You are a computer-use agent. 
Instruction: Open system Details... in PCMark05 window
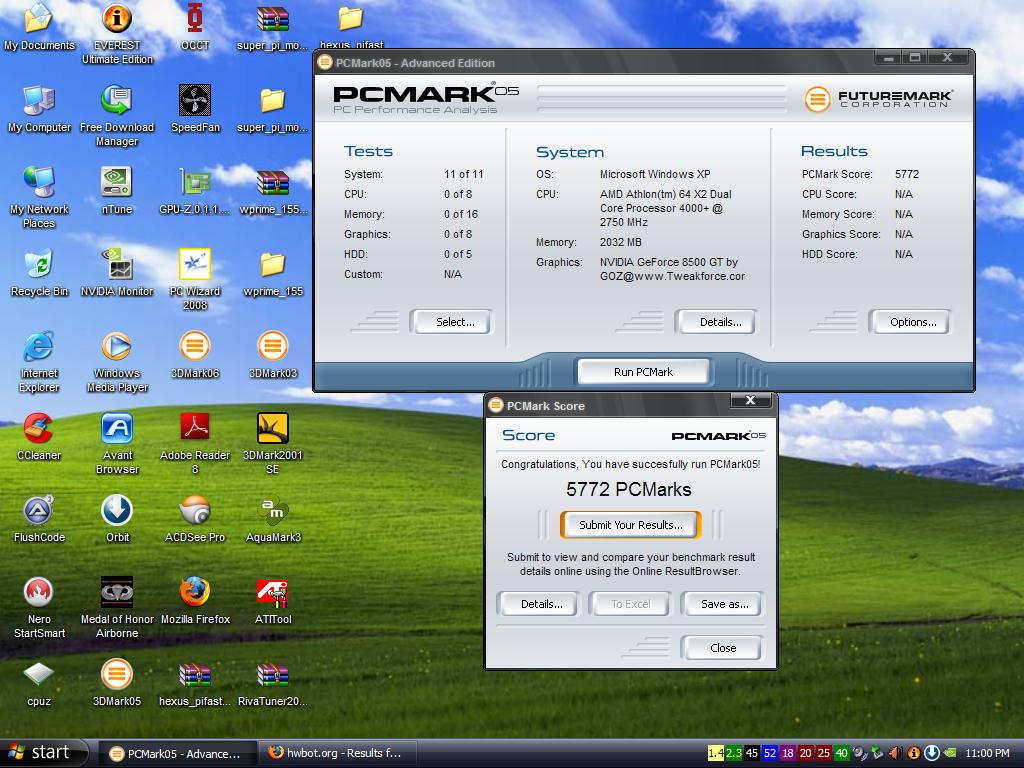(716, 322)
